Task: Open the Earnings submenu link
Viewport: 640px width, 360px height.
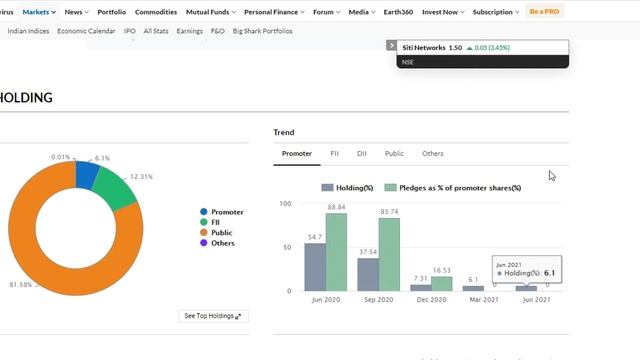Action: click(189, 31)
